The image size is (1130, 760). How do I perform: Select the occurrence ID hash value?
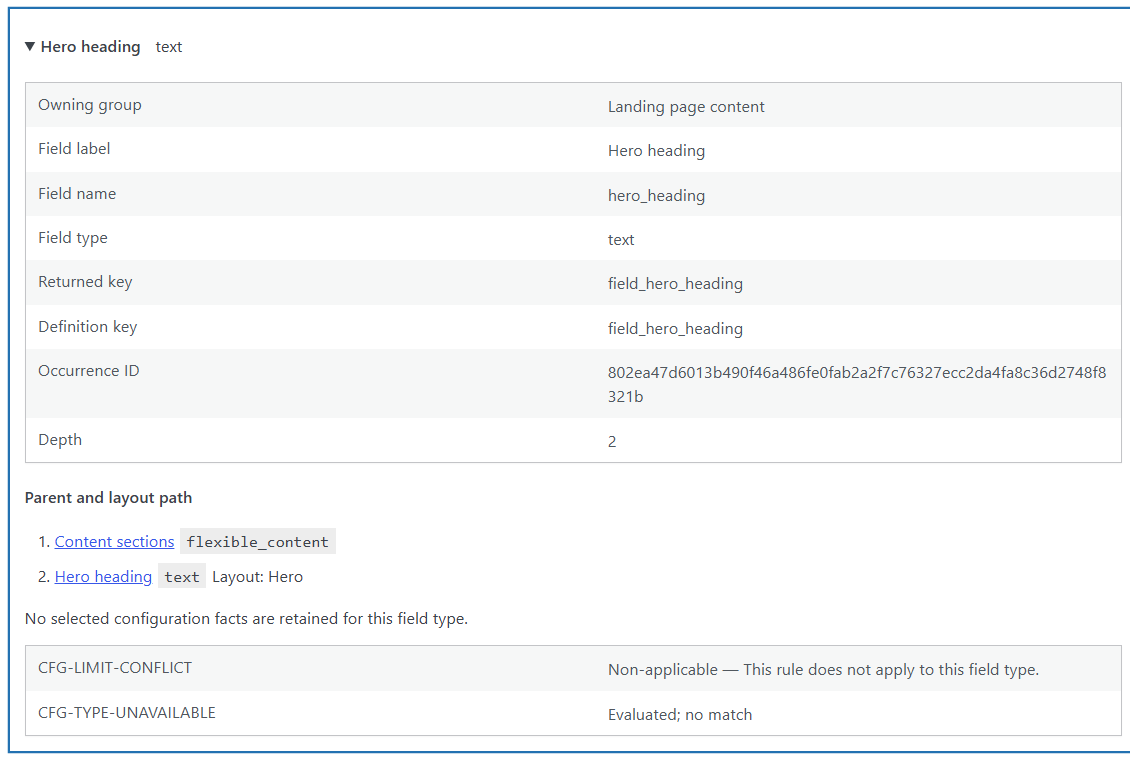(x=857, y=385)
